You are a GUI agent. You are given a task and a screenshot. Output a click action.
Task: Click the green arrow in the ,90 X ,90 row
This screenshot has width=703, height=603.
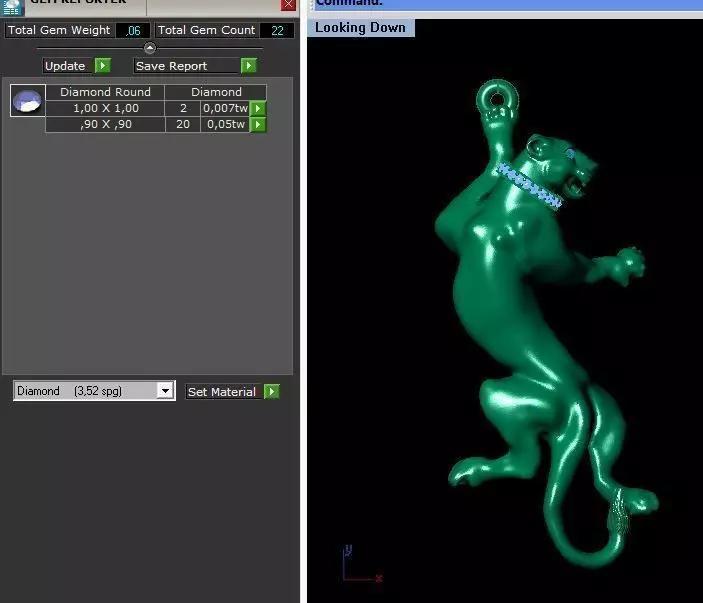pyautogui.click(x=258, y=124)
